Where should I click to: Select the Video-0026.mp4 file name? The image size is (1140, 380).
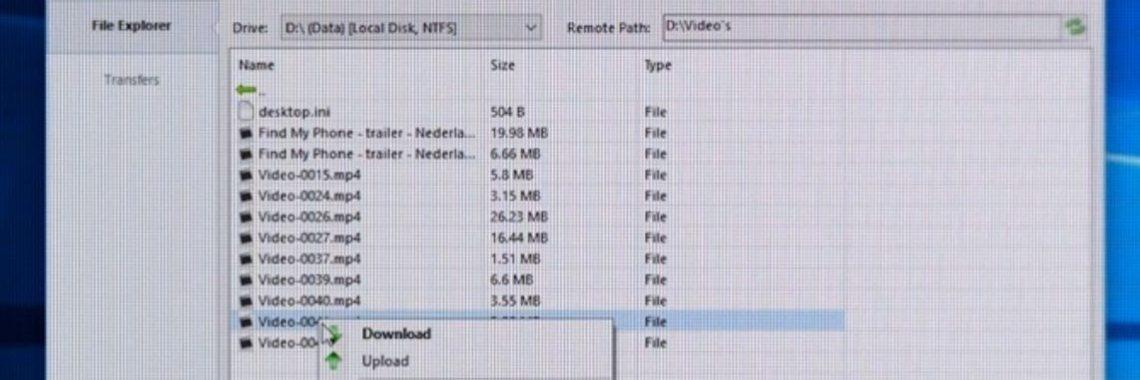point(310,217)
